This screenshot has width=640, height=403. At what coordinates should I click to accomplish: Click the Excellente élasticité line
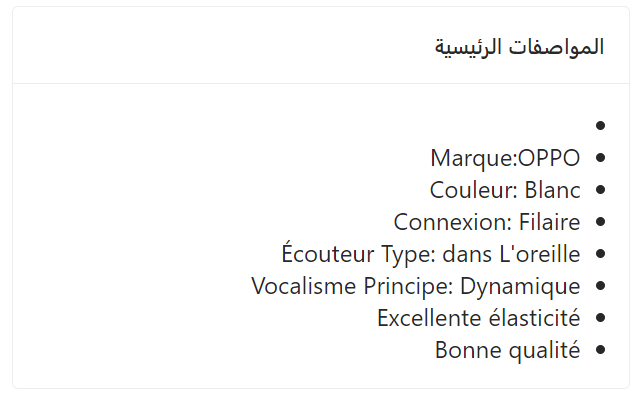coord(478,318)
